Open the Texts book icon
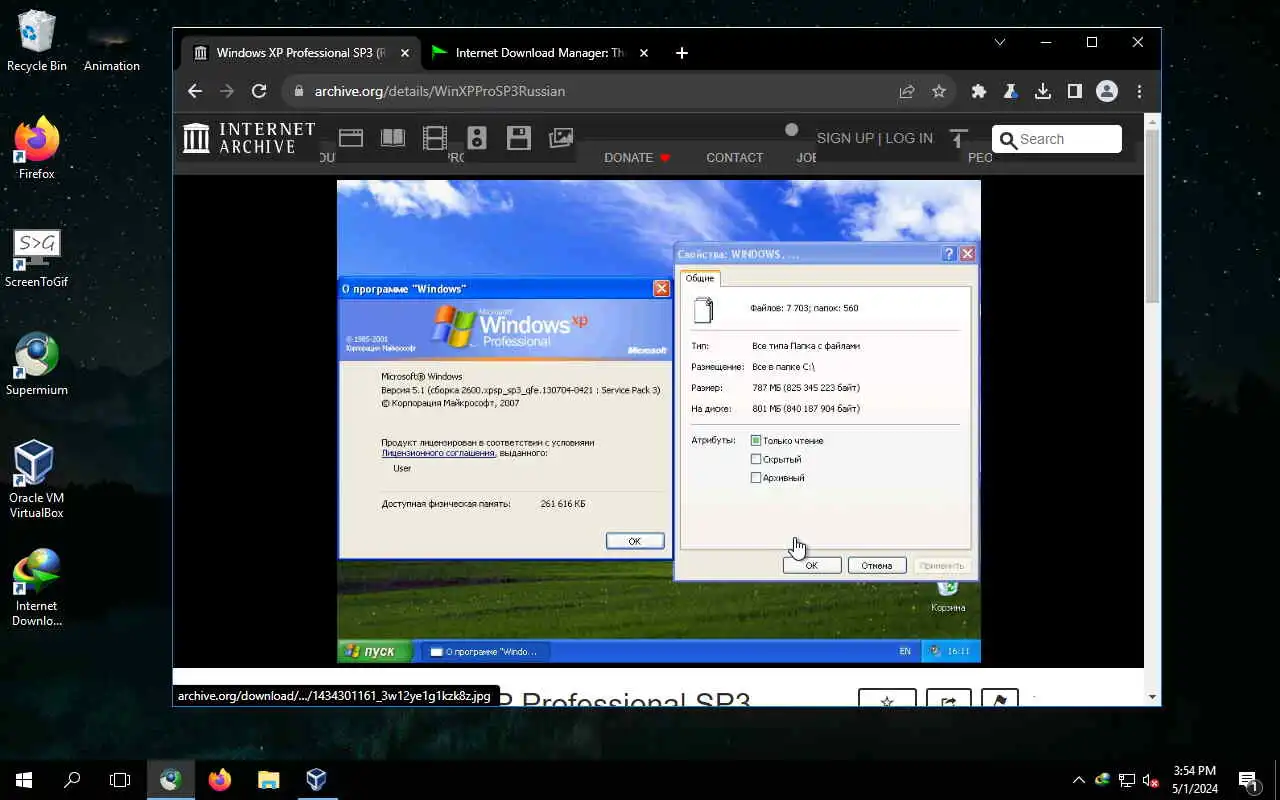Screen dimensions: 1280x800 (x=393, y=138)
